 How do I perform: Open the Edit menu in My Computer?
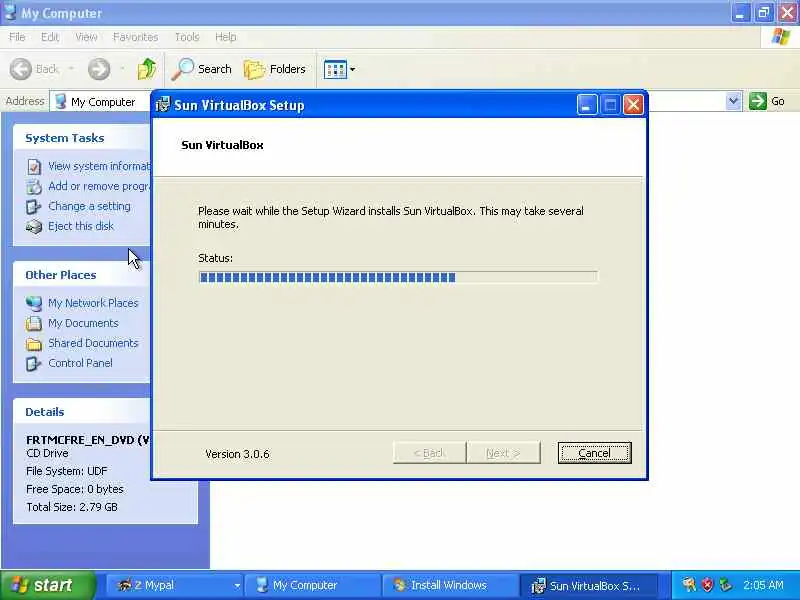[49, 37]
